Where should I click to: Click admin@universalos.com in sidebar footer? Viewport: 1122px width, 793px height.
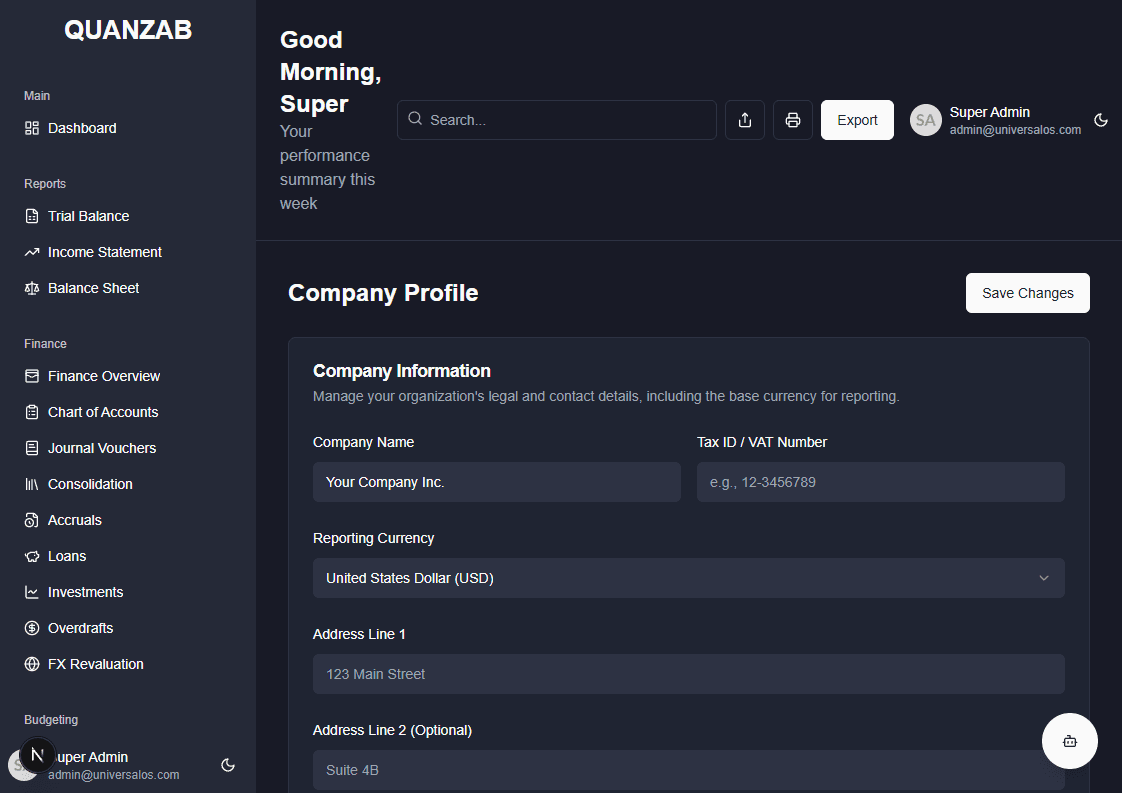pyautogui.click(x=114, y=775)
